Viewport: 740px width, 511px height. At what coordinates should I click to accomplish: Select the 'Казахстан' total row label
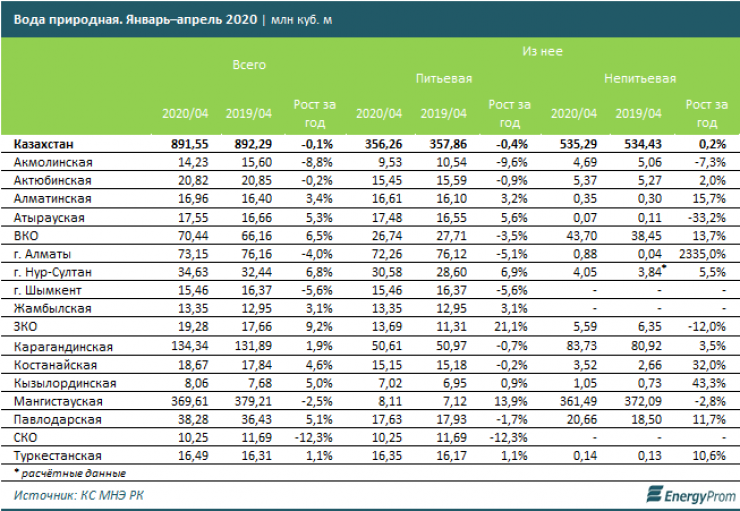click(43, 144)
